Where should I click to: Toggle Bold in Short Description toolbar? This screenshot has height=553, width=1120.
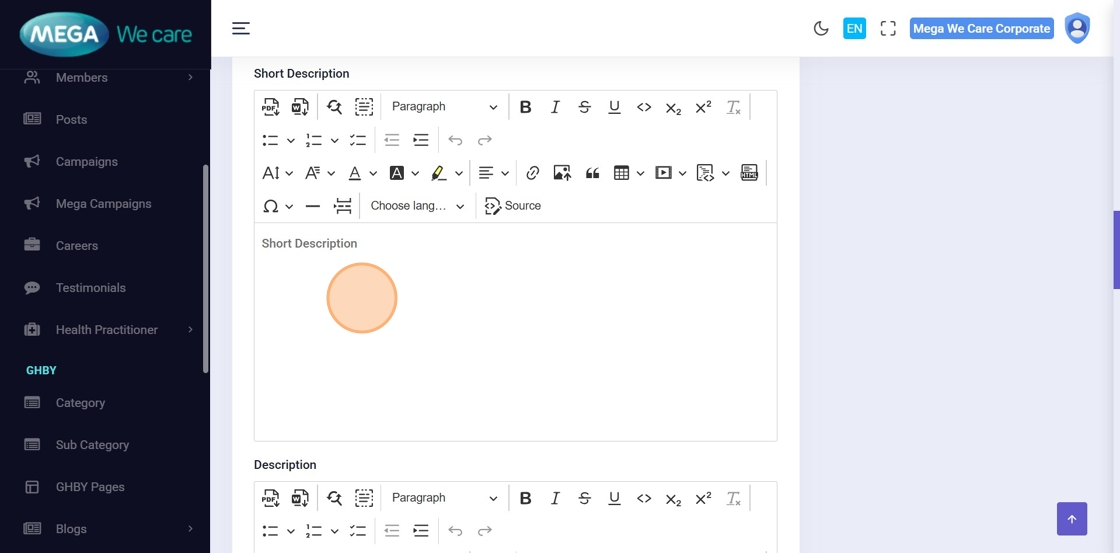coord(525,107)
